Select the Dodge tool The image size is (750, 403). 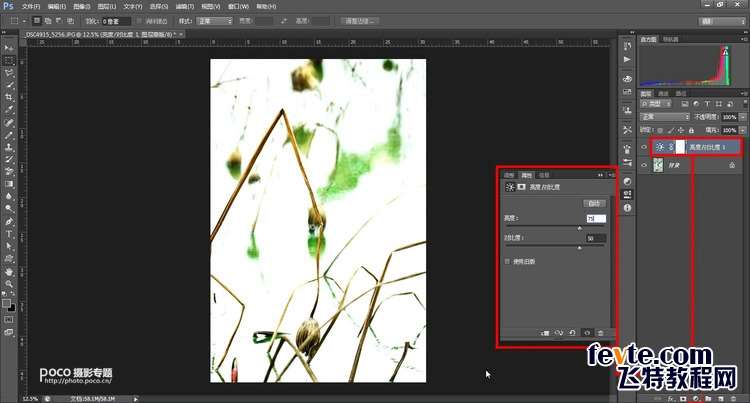(9, 209)
